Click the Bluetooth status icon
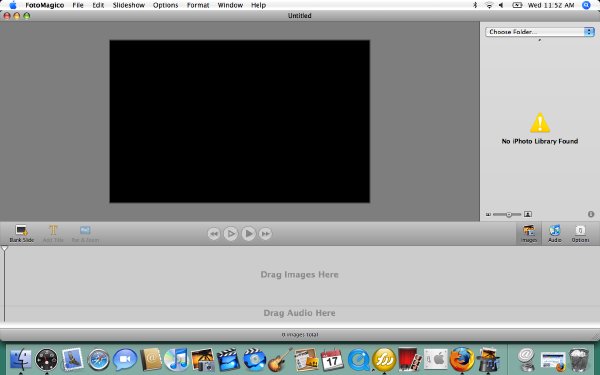The image size is (600, 375). 475,5
